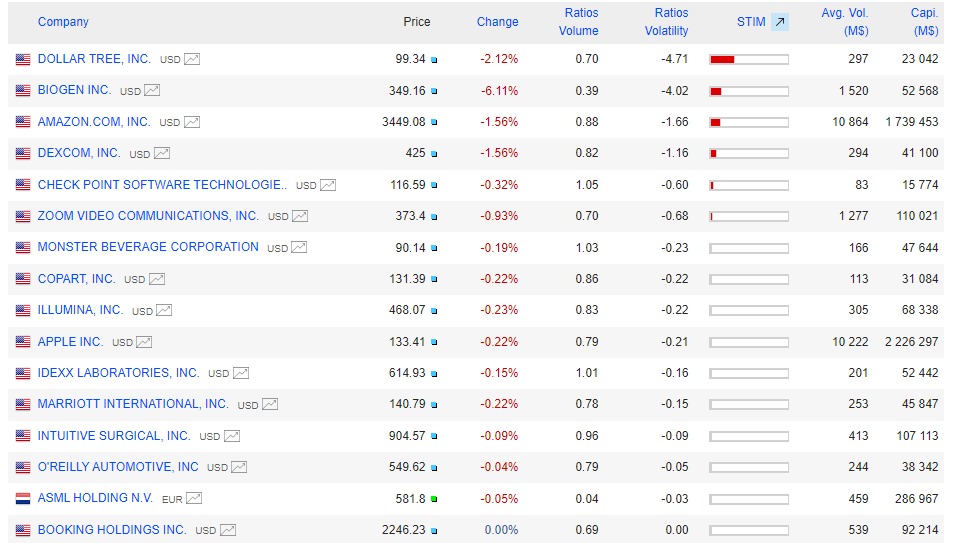Image resolution: width=960 pixels, height=543 pixels.
Task: Open the BIOGEN INC. company page
Action: [74, 90]
